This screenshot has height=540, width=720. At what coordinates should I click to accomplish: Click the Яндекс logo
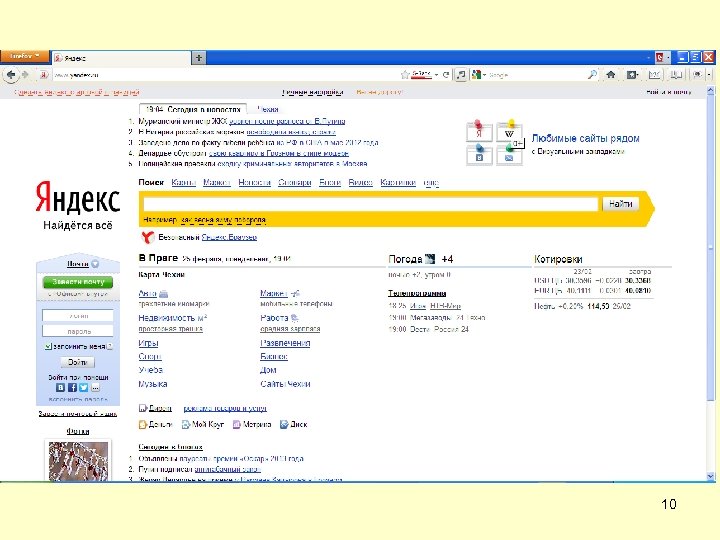point(78,198)
